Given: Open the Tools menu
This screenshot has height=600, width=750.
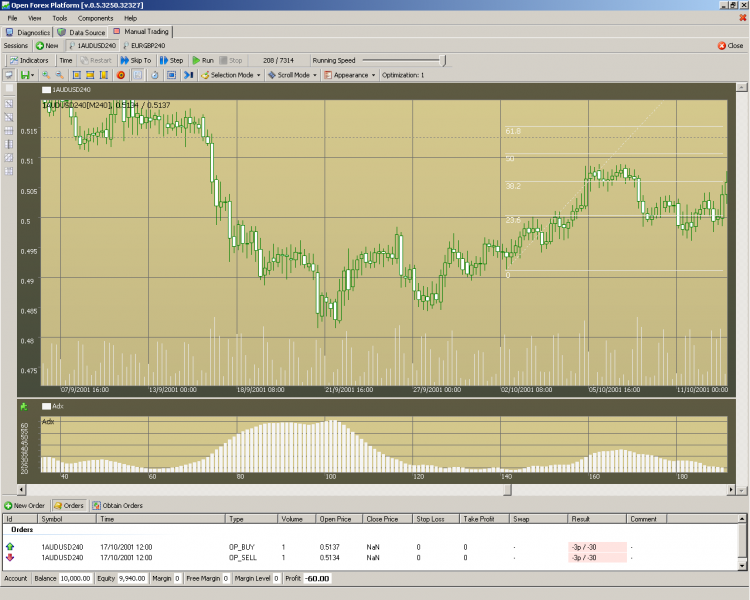Looking at the screenshot, I should pyautogui.click(x=60, y=18).
